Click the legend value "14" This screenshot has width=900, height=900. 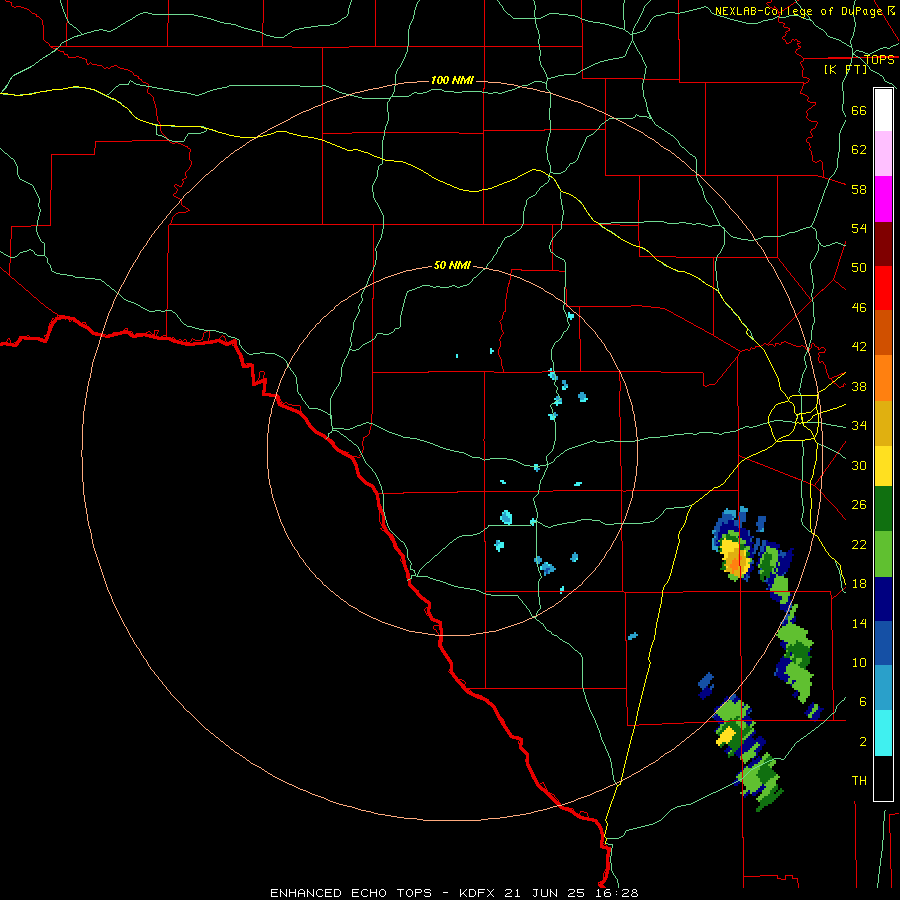coord(859,623)
